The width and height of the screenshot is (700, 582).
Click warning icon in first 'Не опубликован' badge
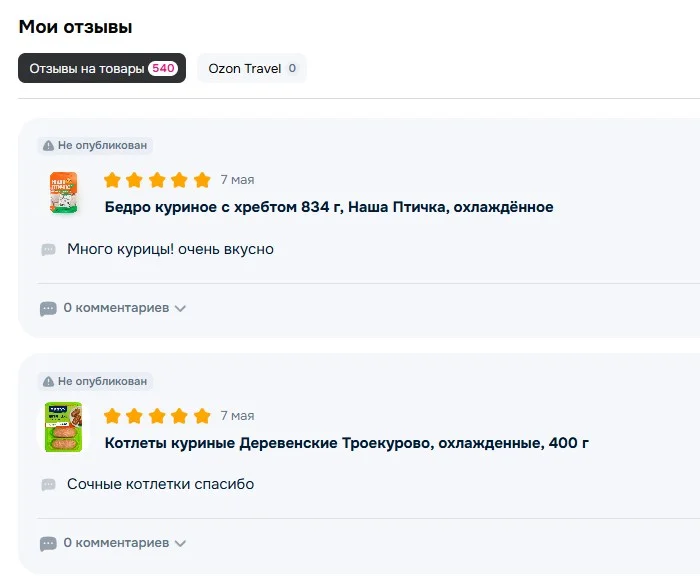(48, 146)
